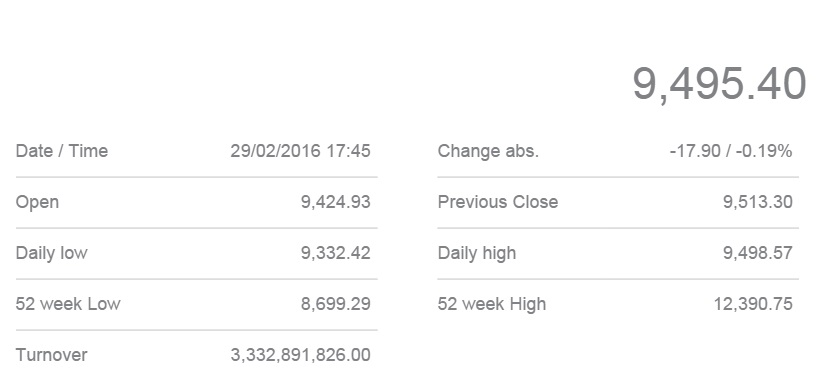Click the large 9,495.40 index value
The width and height of the screenshot is (823, 381).
coord(719,85)
